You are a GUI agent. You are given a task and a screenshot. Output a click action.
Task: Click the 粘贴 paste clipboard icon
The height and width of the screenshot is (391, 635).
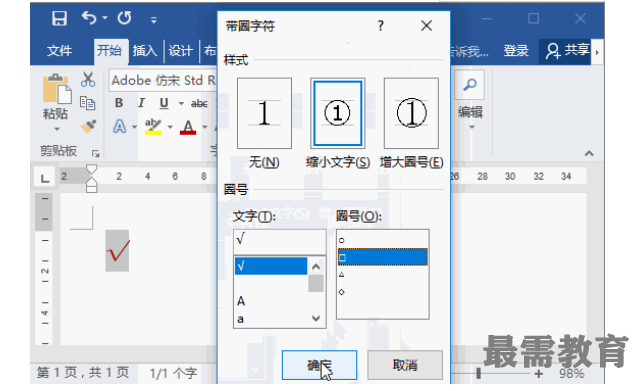tap(57, 89)
